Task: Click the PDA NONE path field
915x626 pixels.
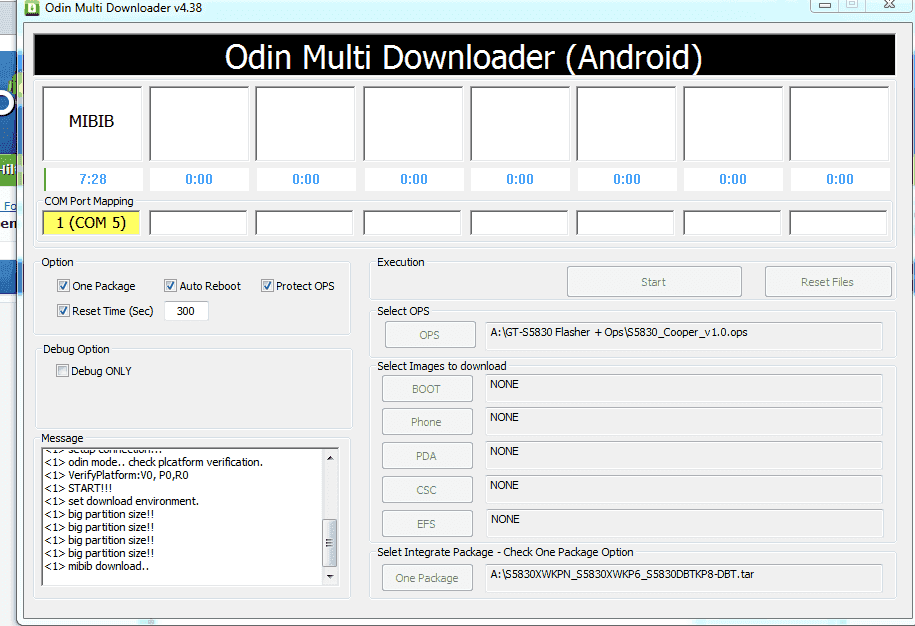Action: pos(684,455)
